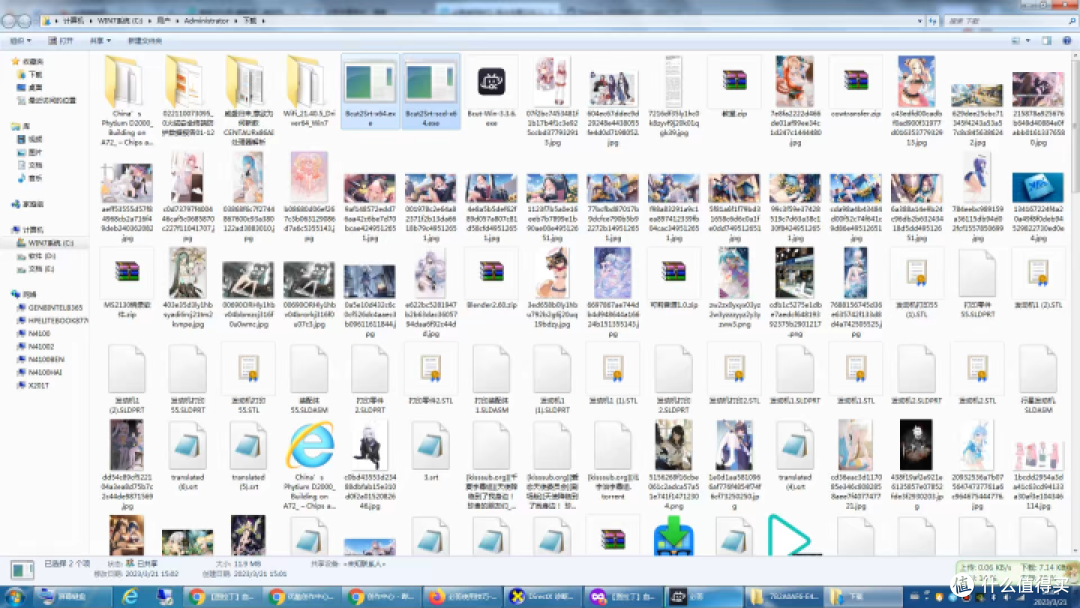
Task: Select the green download arrow application icon
Action: 673,536
